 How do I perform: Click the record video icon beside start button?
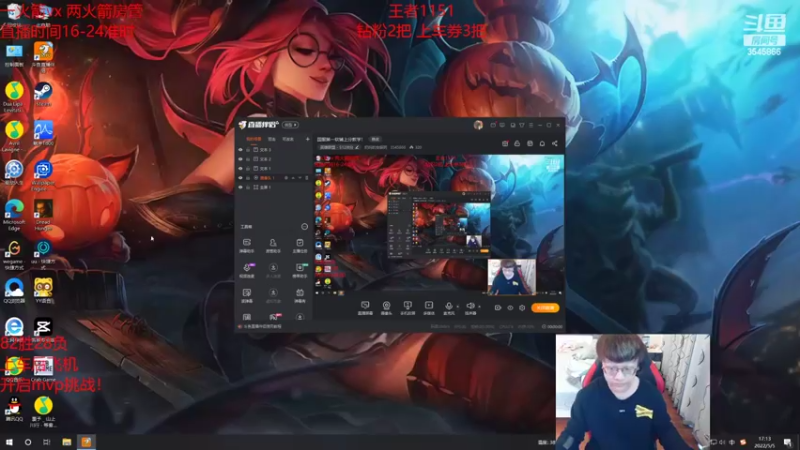coord(497,308)
